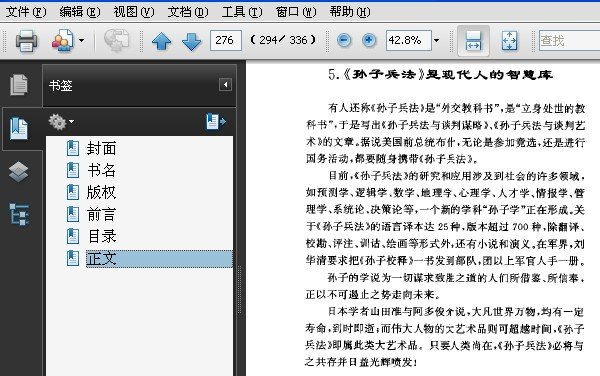Click the new bookmark icon
This screenshot has width=600, height=376.
click(x=215, y=122)
